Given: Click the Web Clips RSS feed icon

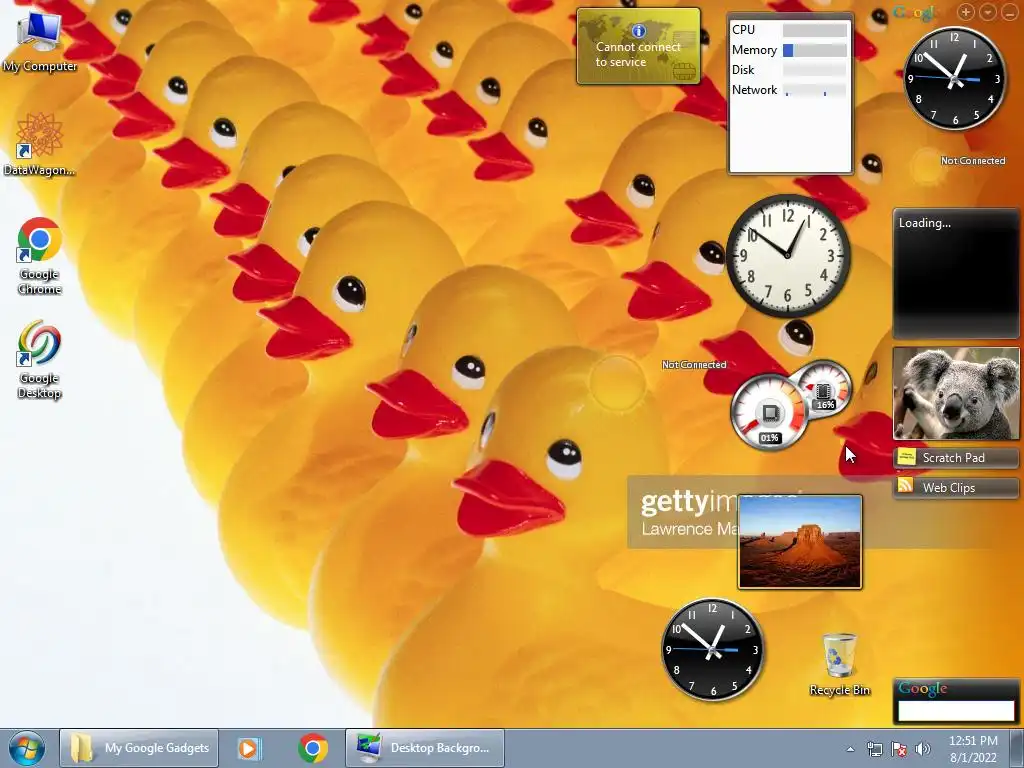Looking at the screenshot, I should pyautogui.click(x=906, y=485).
